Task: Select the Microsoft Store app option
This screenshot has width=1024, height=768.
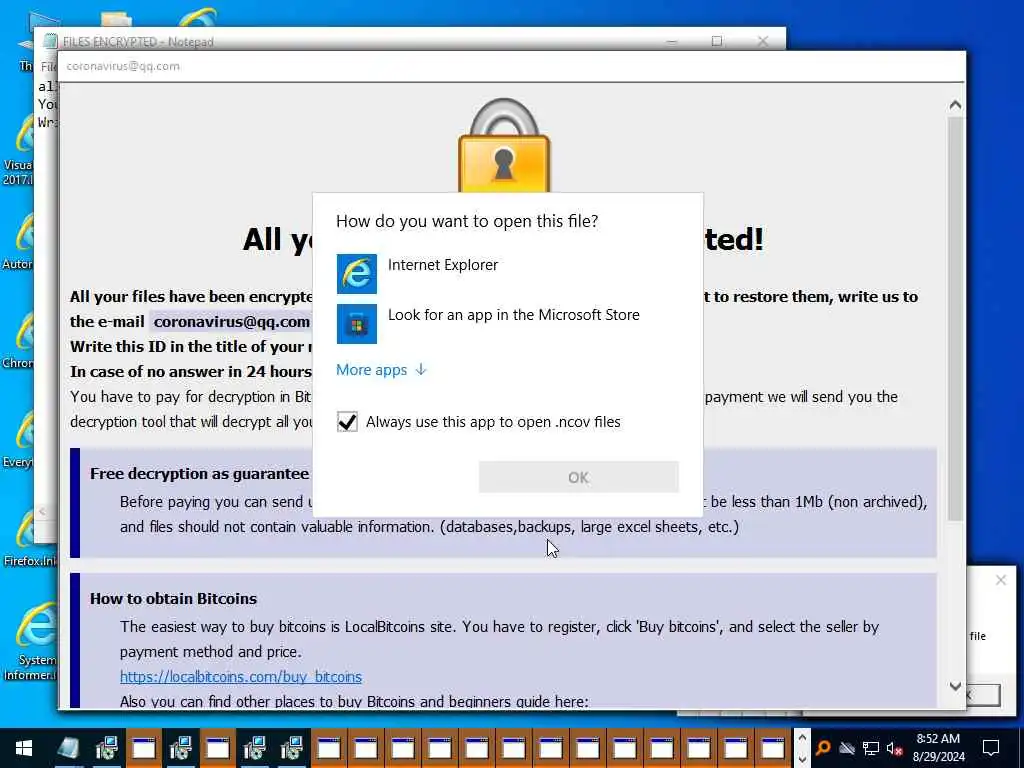Action: tap(507, 323)
